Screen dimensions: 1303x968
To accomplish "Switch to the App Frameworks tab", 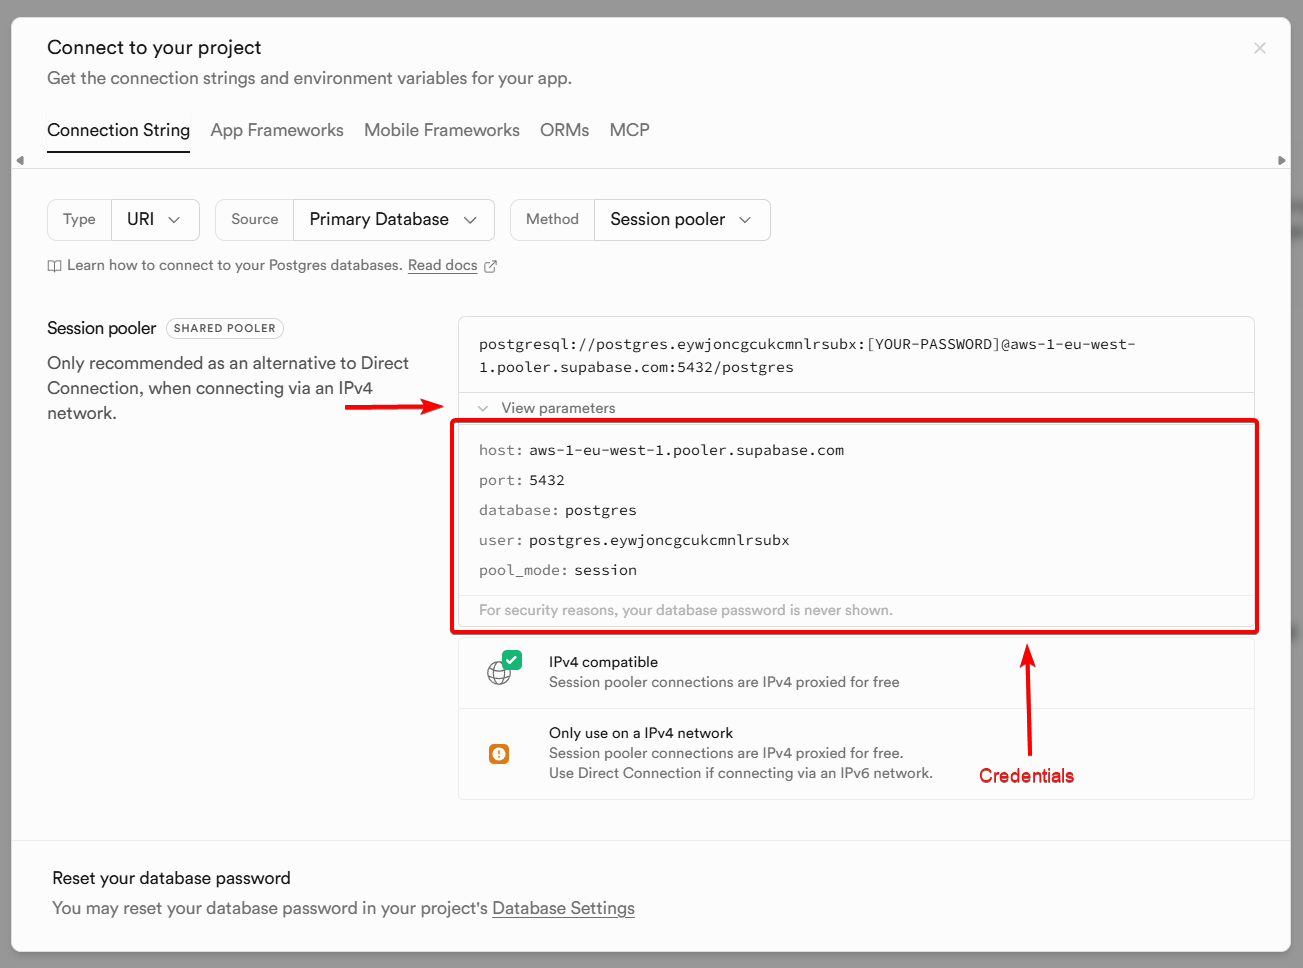I will pyautogui.click(x=277, y=130).
